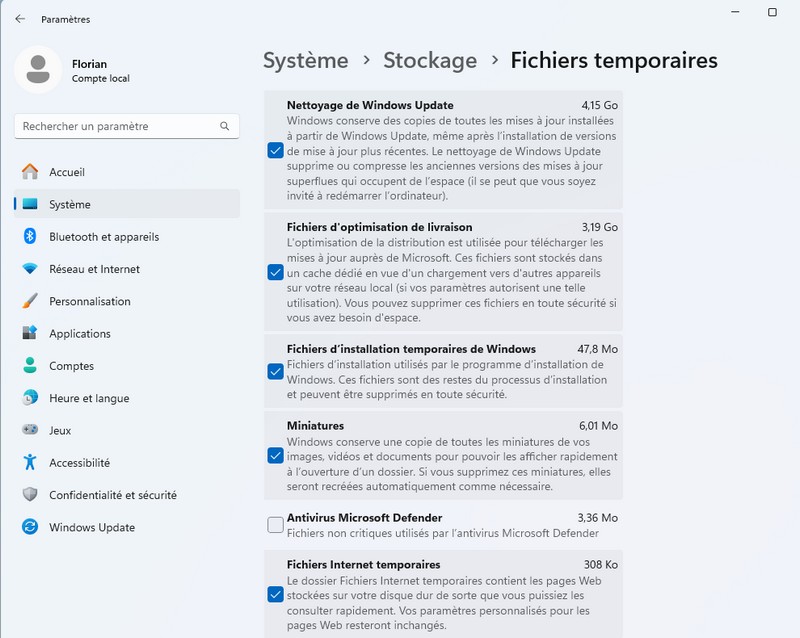The image size is (800, 638).
Task: Click the Bluetooth et appareils icon
Action: (x=30, y=237)
